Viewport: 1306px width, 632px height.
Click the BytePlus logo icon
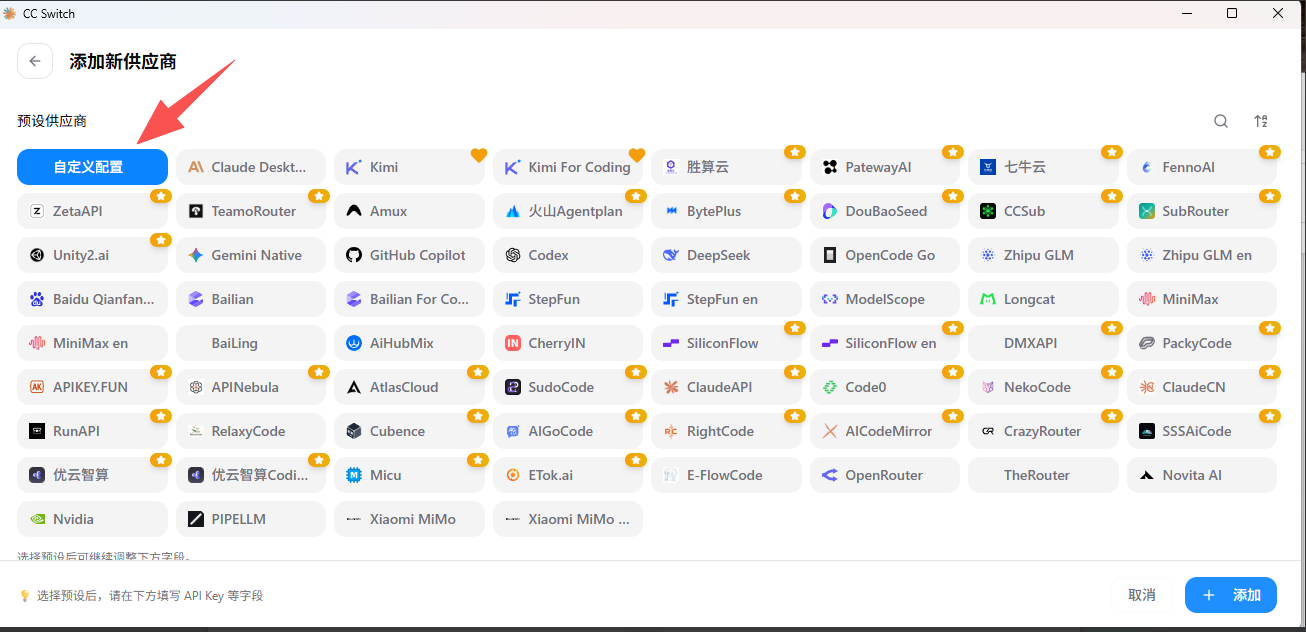(x=671, y=211)
